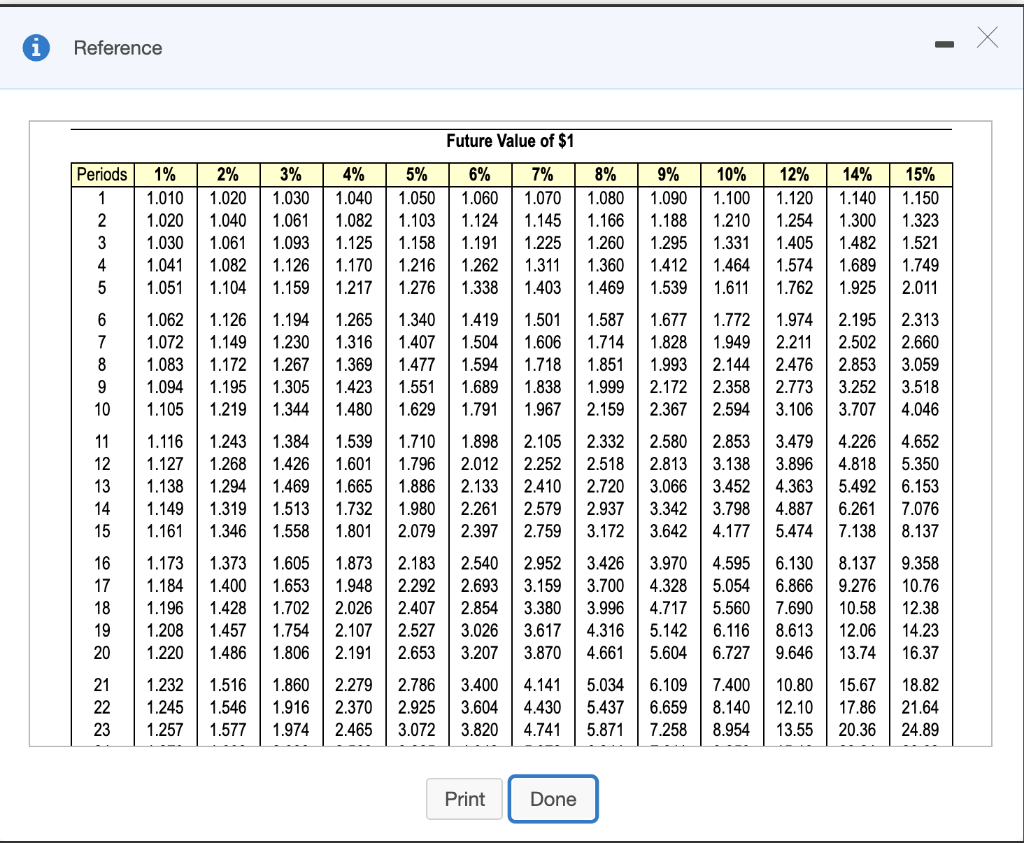Select the 10% column header
The image size is (1024, 843).
(731, 174)
